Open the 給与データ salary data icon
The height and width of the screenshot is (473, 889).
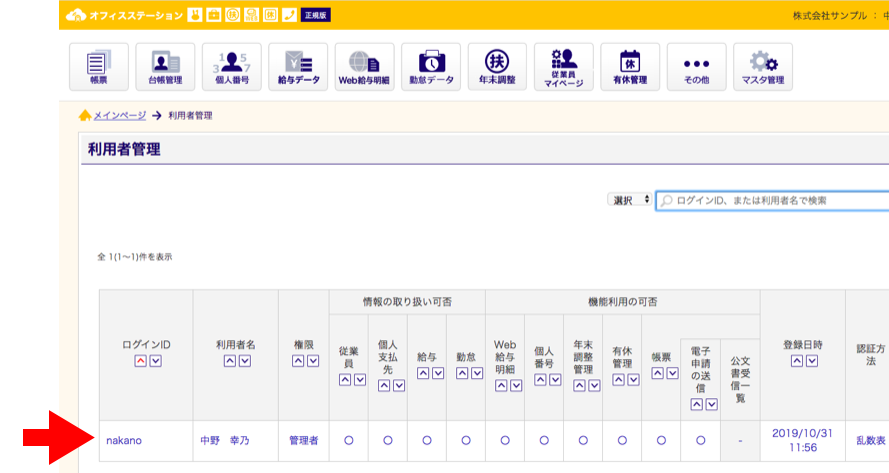[x=298, y=67]
